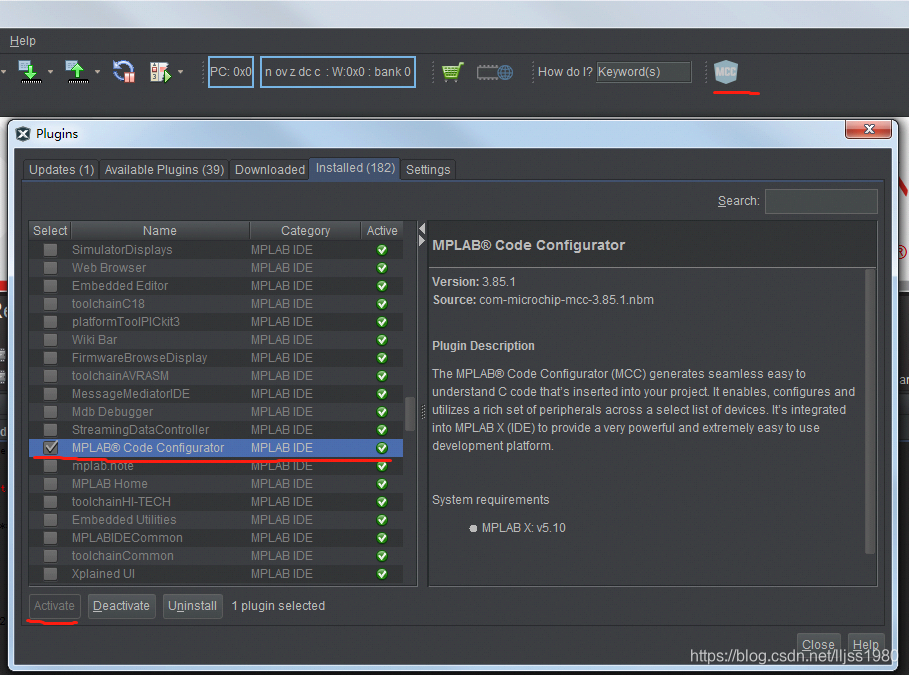Check the Wiki Bar select checkbox

click(50, 340)
